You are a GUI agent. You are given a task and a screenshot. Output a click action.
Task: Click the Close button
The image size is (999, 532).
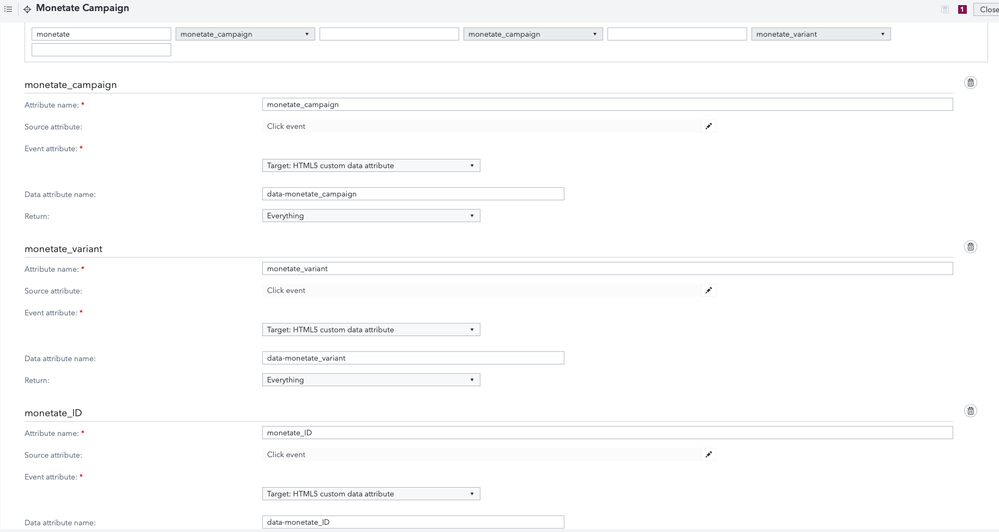988,9
